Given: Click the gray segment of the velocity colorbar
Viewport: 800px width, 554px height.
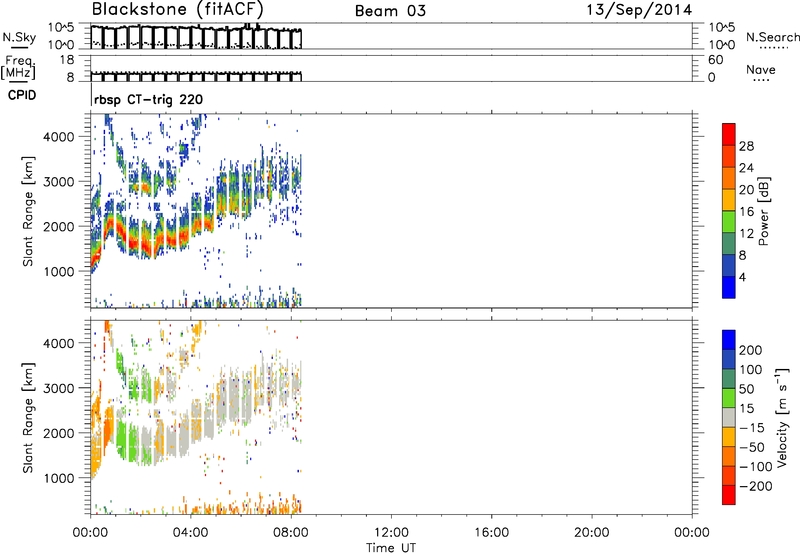Looking at the screenshot, I should [729, 417].
